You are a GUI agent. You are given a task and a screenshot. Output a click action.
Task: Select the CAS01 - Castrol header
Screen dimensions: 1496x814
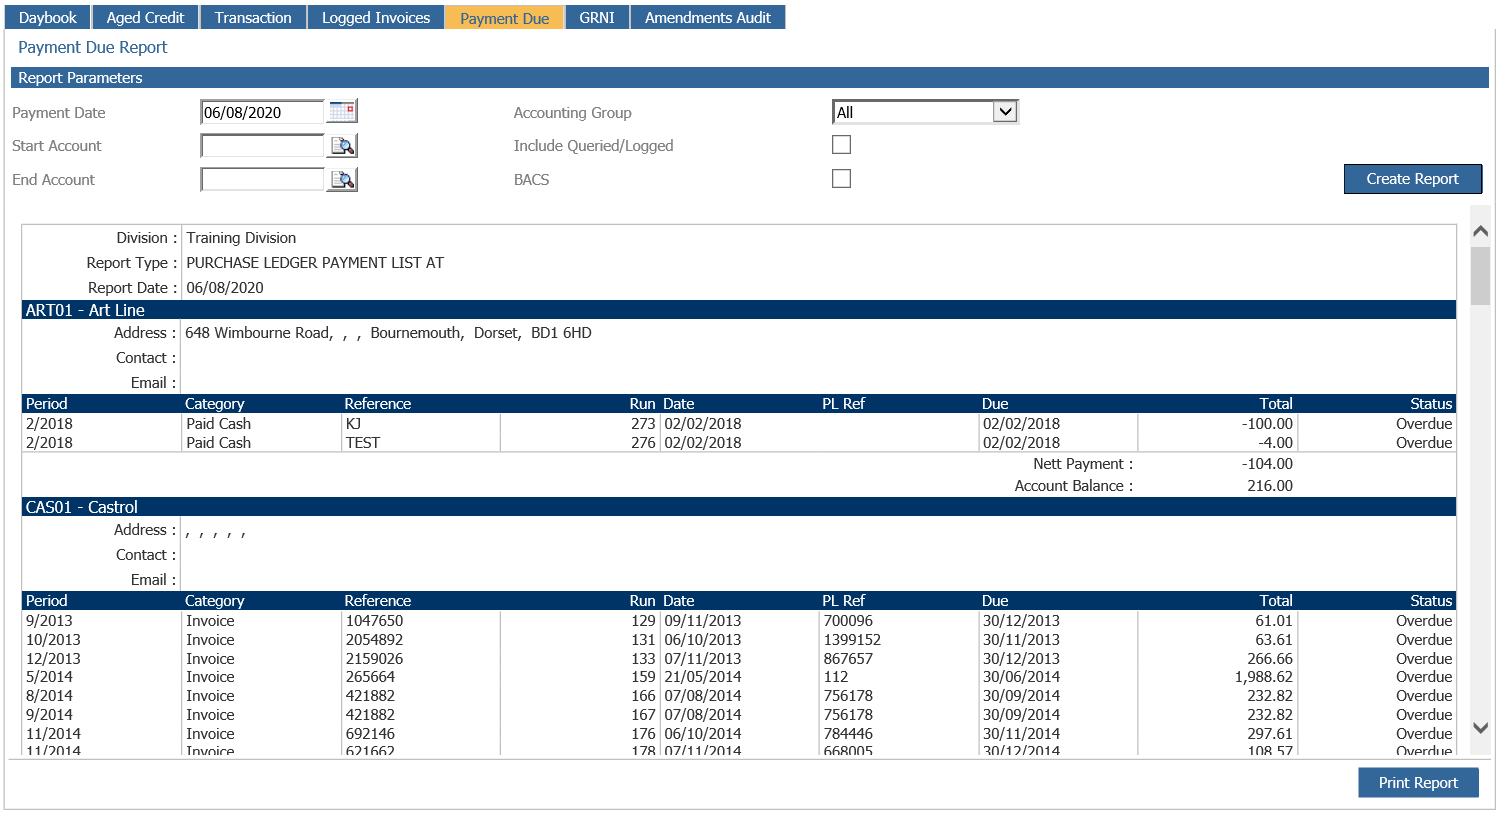click(739, 507)
